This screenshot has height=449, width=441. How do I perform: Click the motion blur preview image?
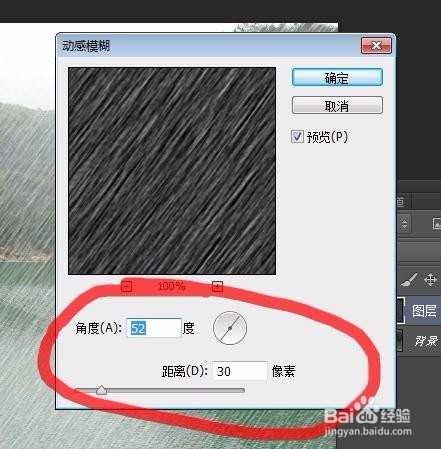pos(172,171)
